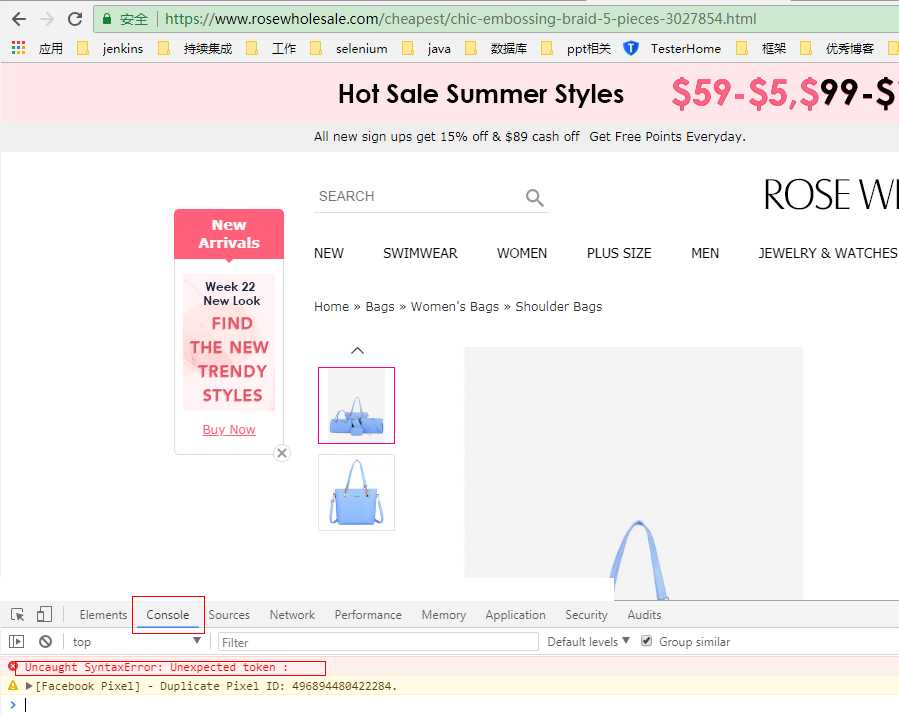This screenshot has height=716, width=899.
Task: Click the console Filter input field
Action: tap(378, 641)
